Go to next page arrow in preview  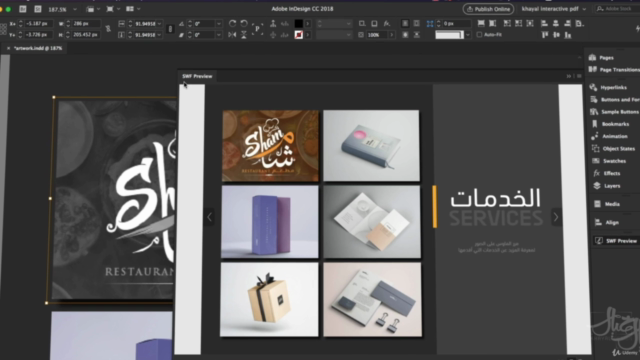point(556,217)
